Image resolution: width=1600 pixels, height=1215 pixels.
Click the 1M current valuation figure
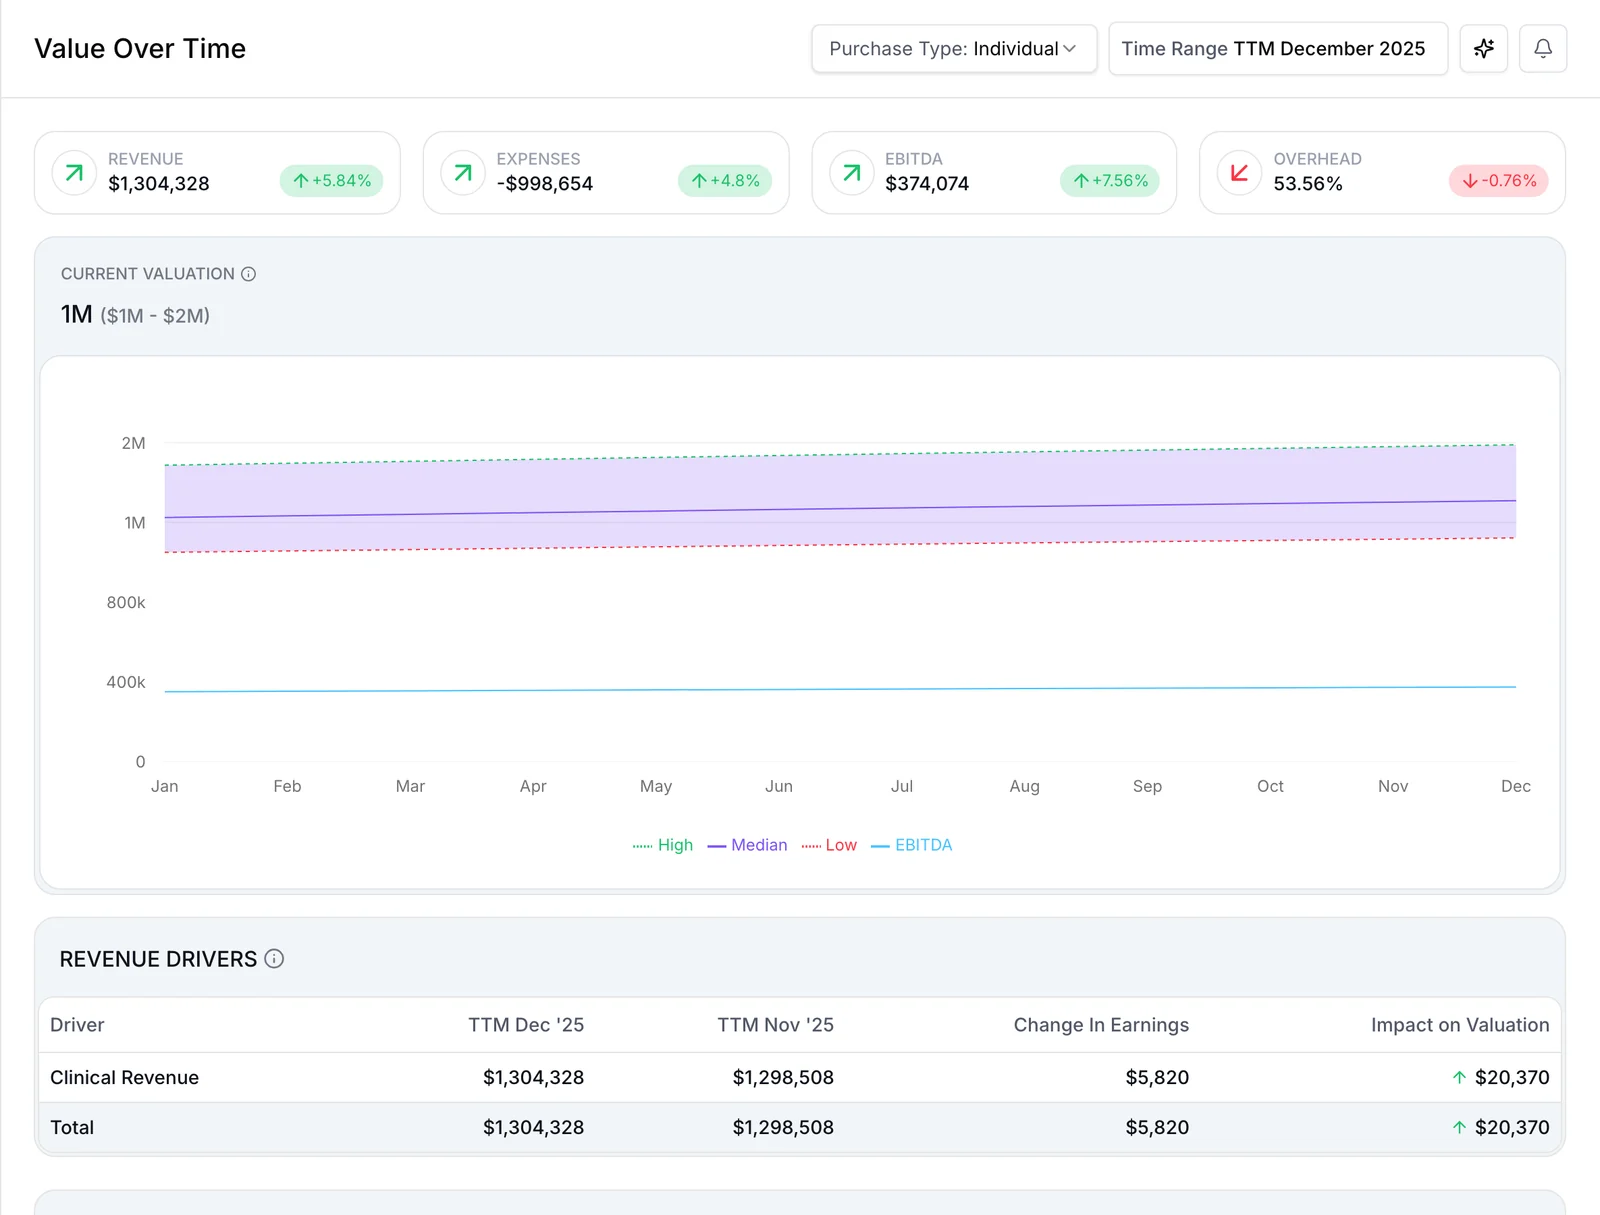point(76,315)
